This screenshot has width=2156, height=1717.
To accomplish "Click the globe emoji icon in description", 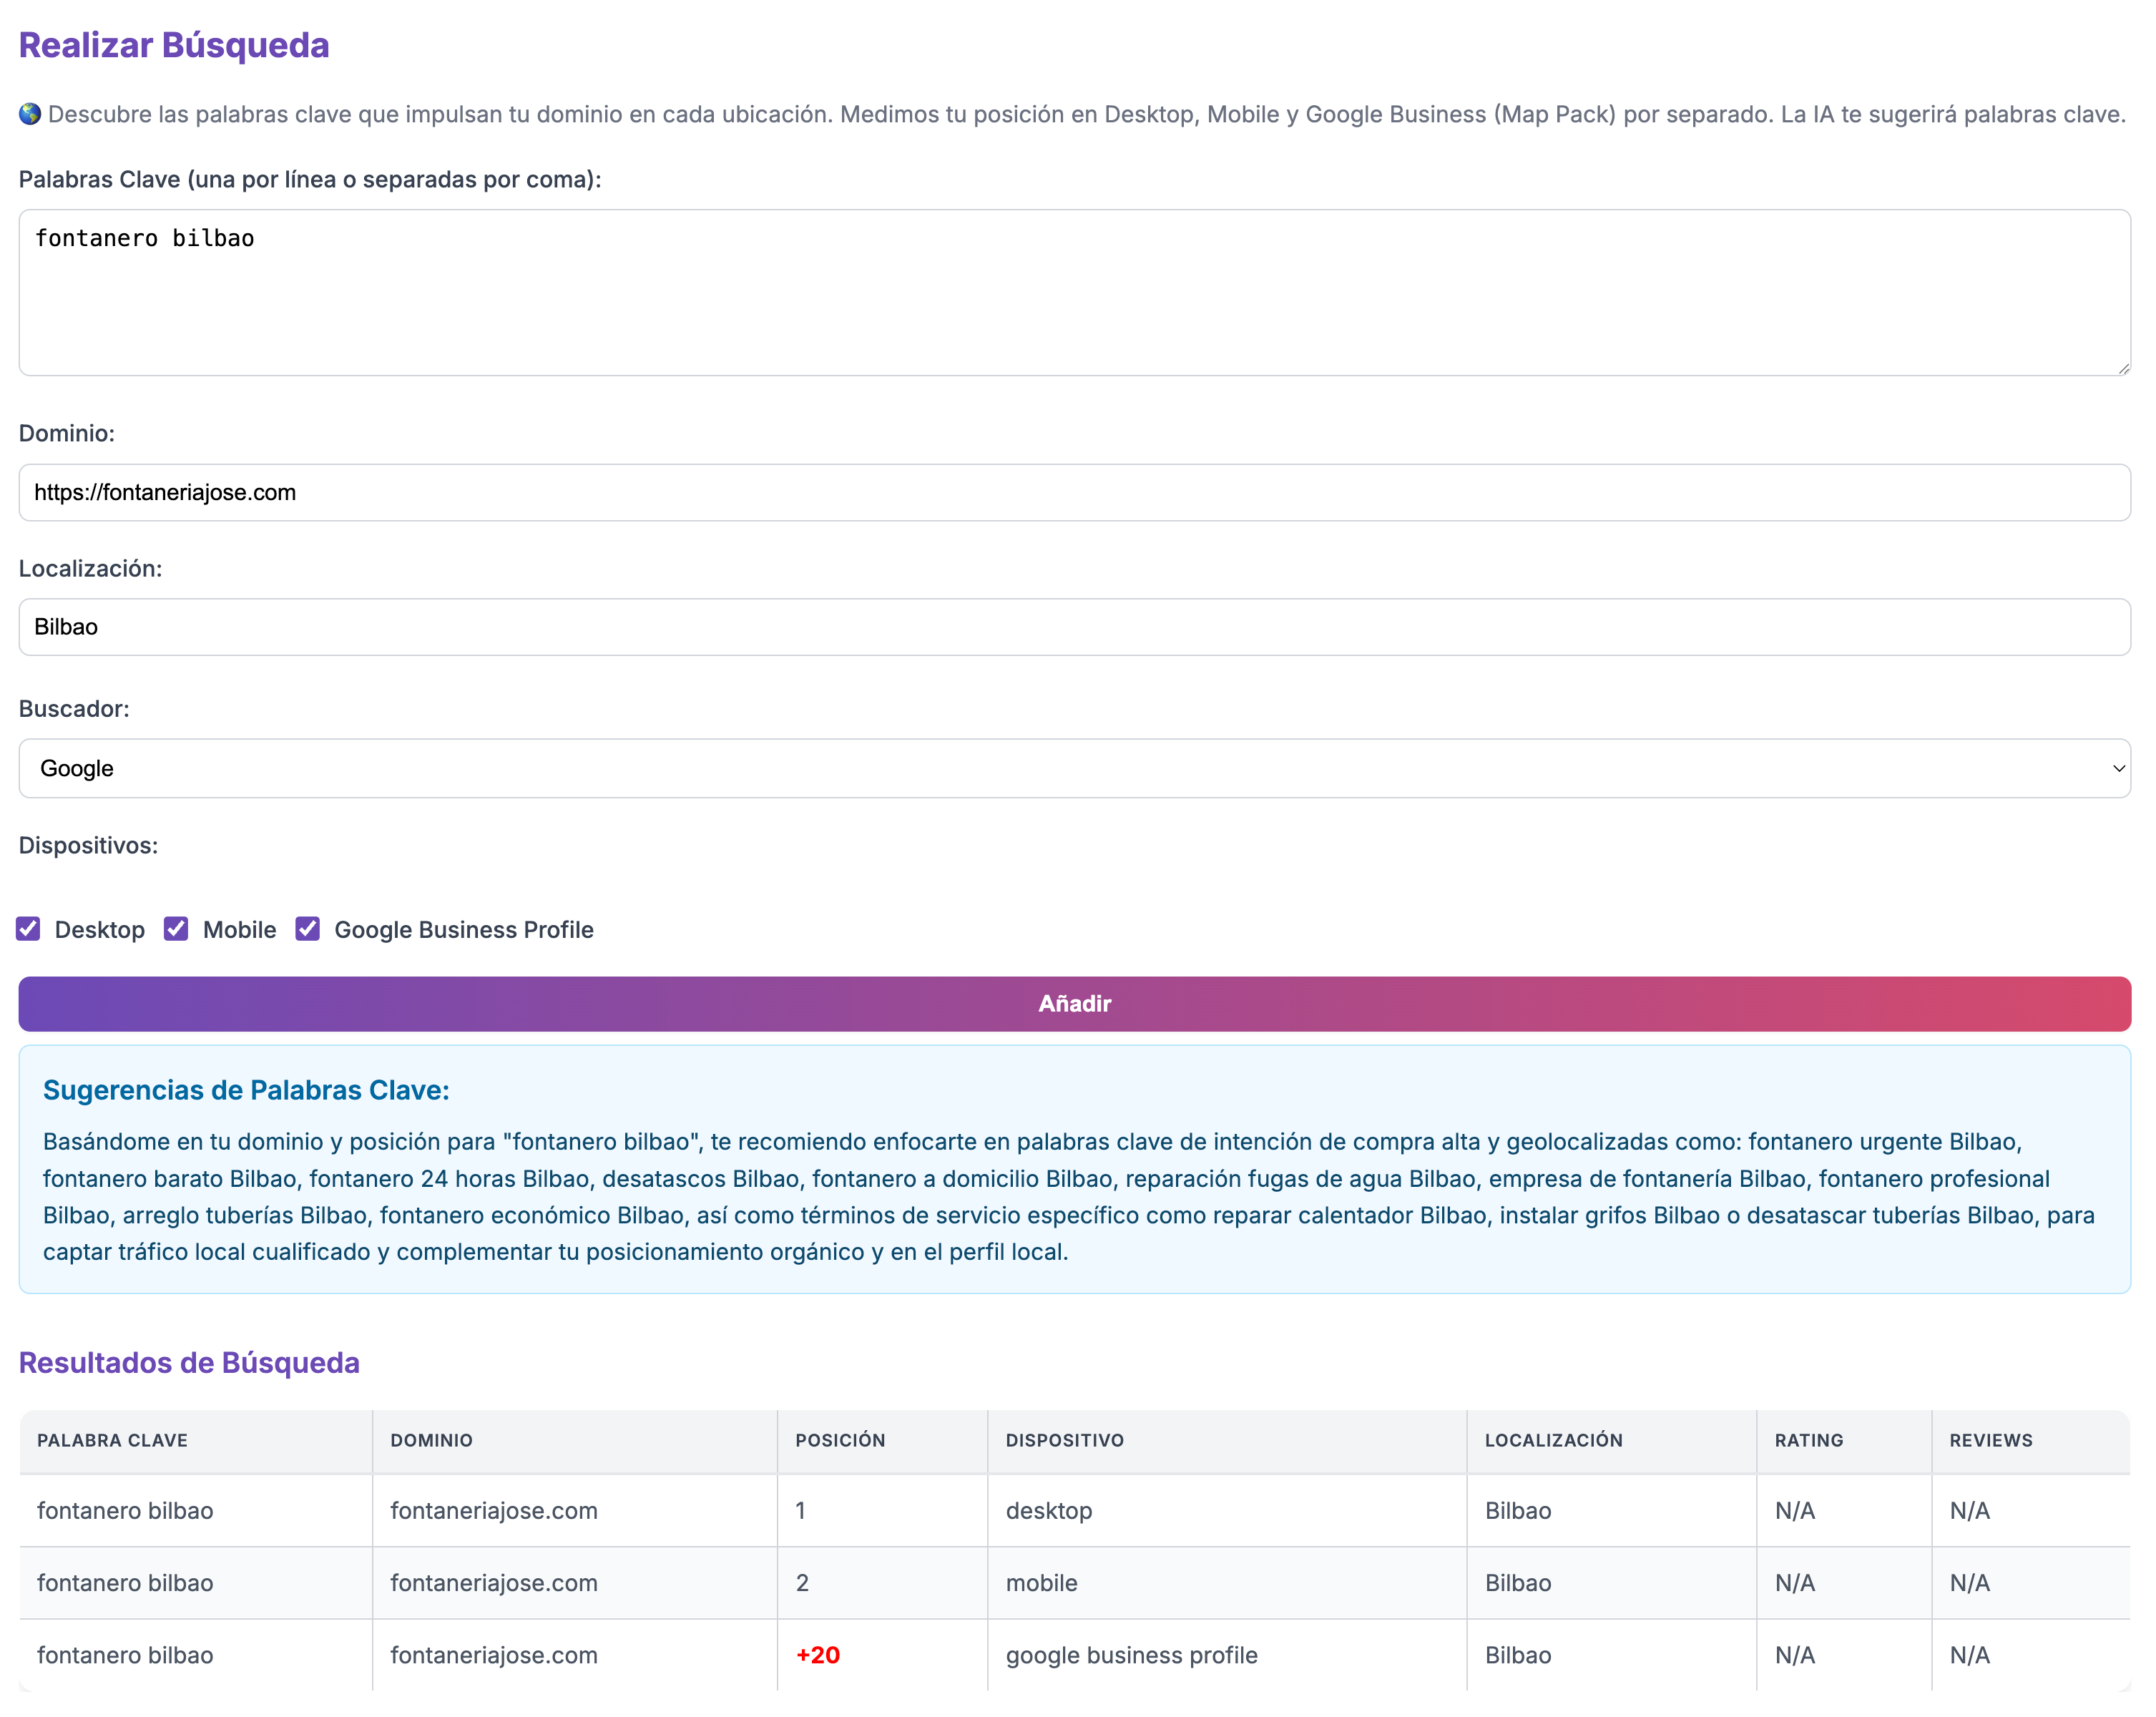I will [x=30, y=114].
